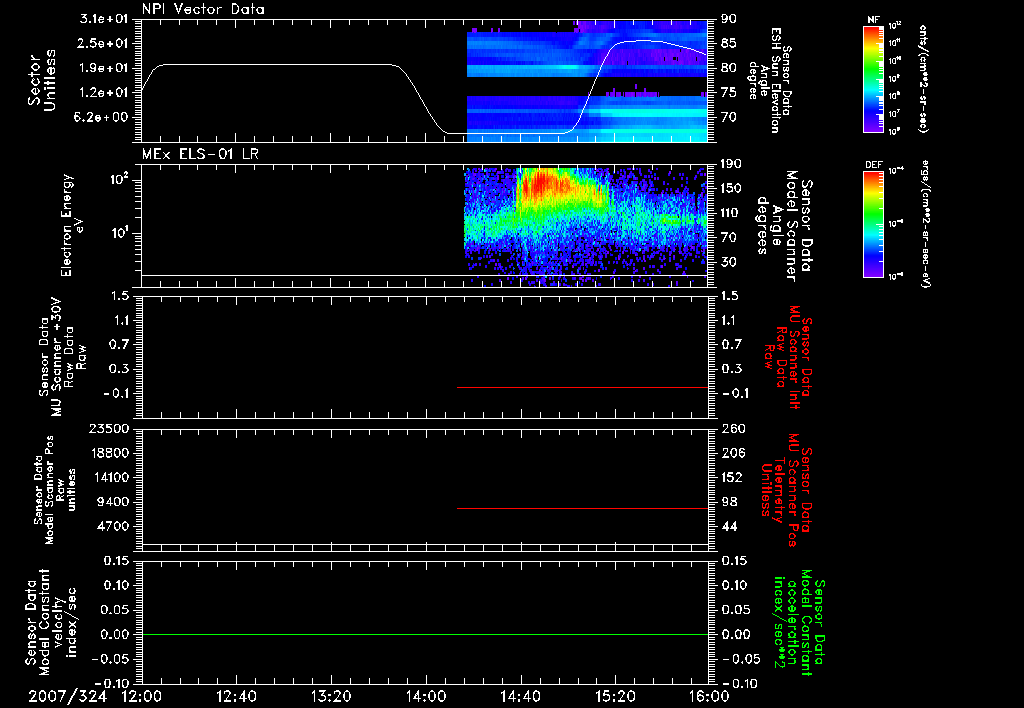
Task: Click the 150 scanner angle tick label
Action: 733,188
